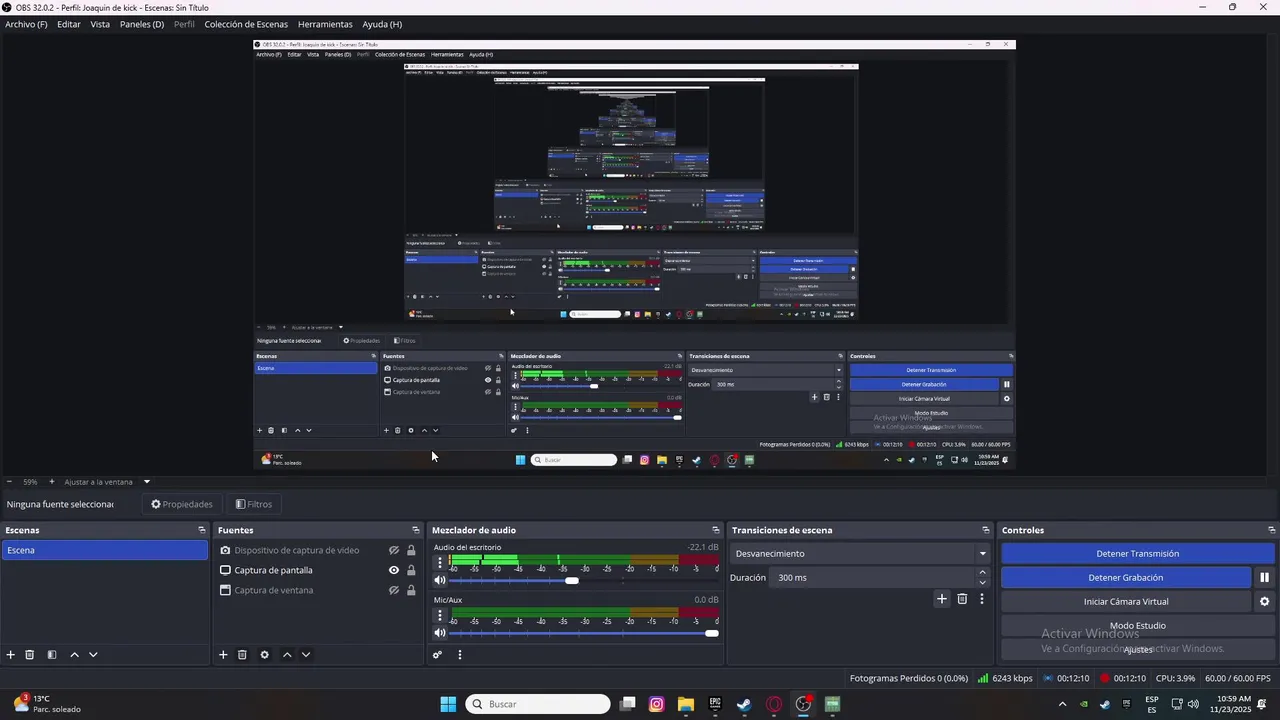Toggle lock on Captura de ventana

[x=411, y=590]
